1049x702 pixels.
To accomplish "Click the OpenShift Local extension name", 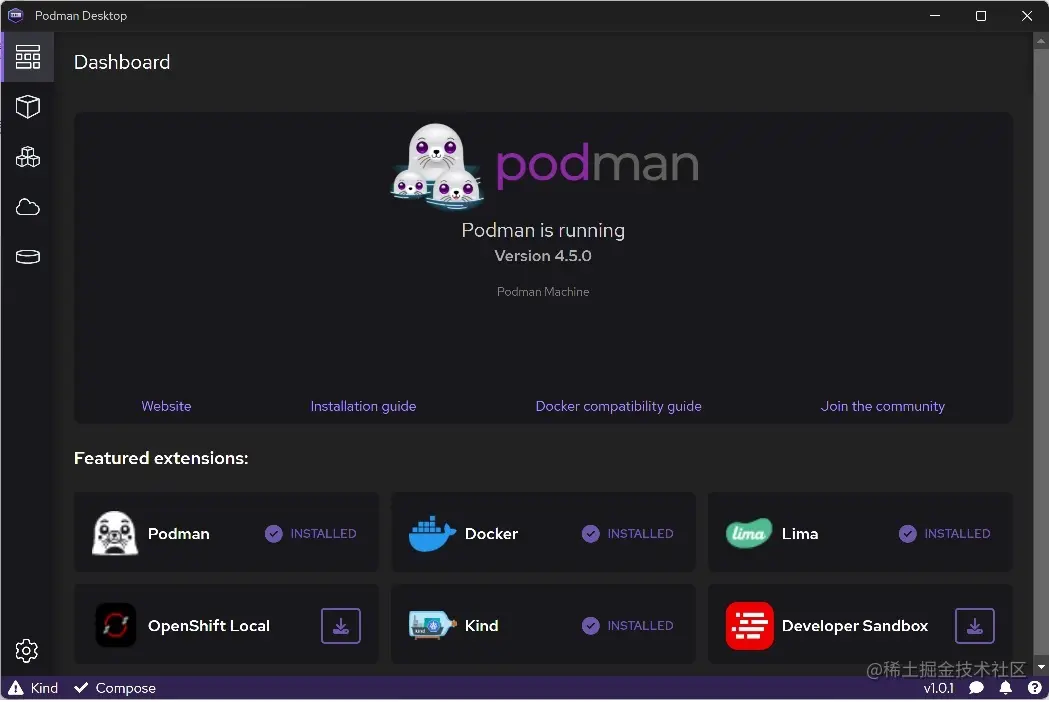I will (209, 626).
